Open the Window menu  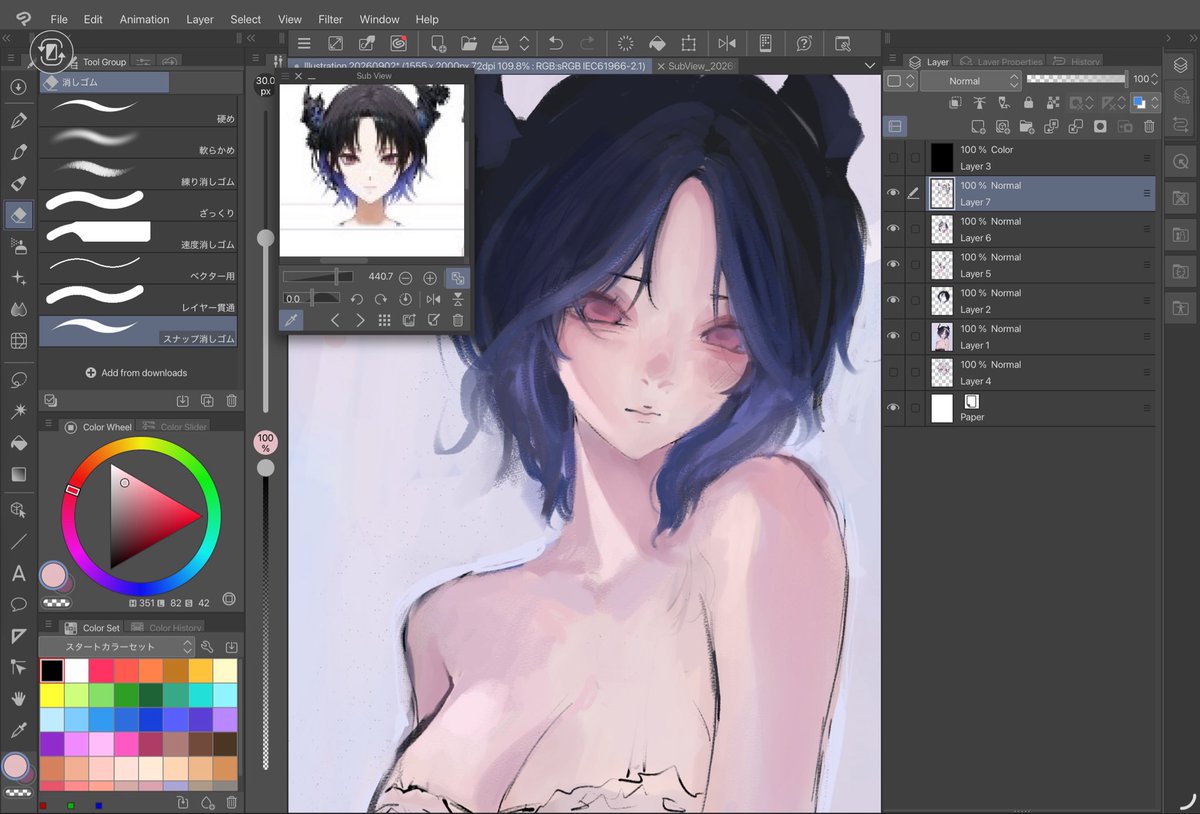[x=379, y=19]
